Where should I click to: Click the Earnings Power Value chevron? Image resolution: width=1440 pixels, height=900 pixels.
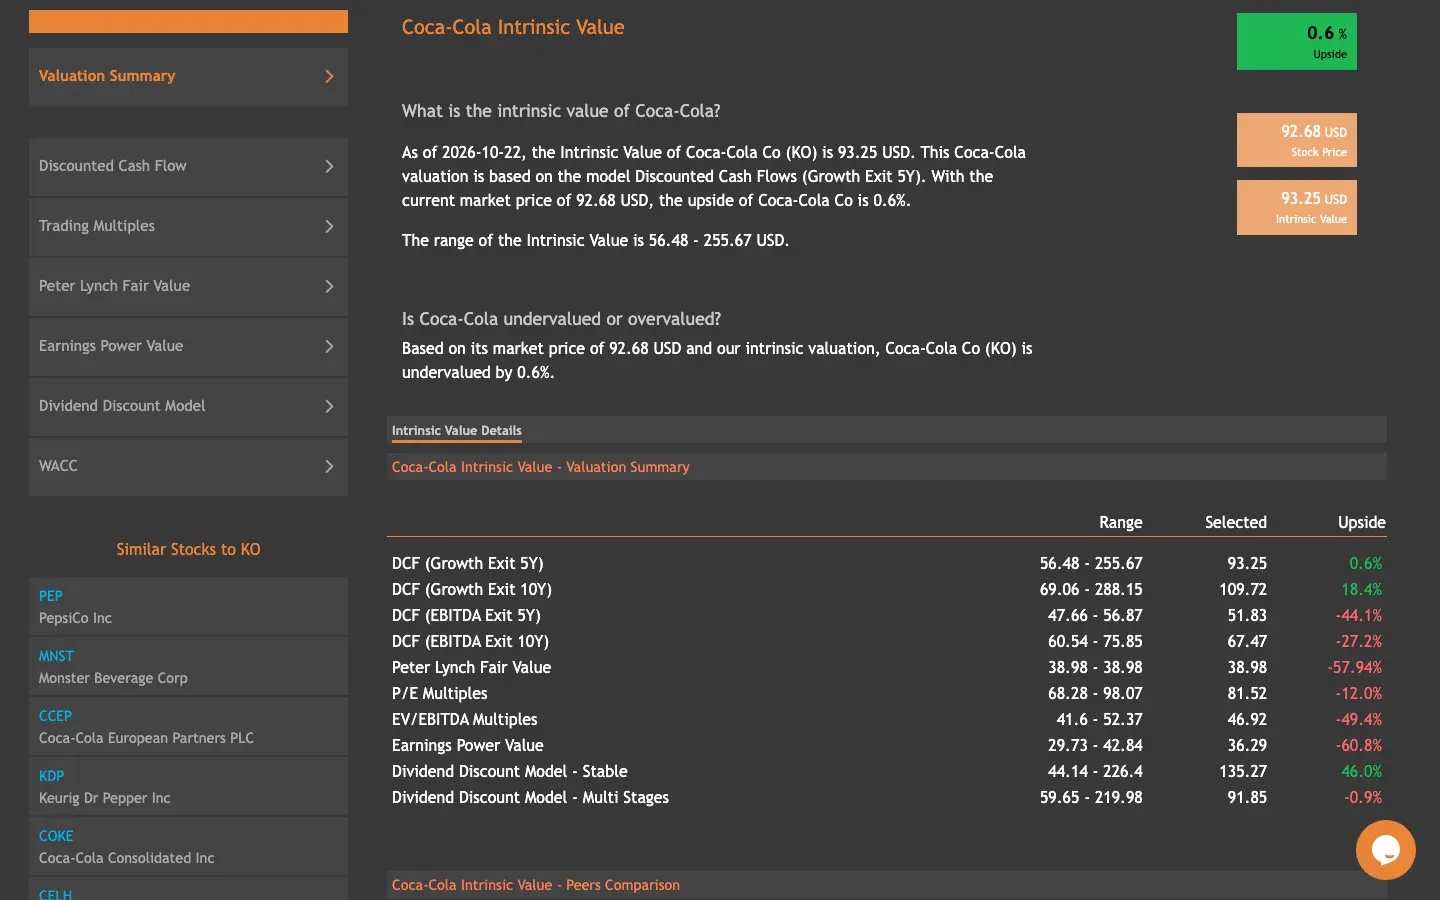(329, 346)
